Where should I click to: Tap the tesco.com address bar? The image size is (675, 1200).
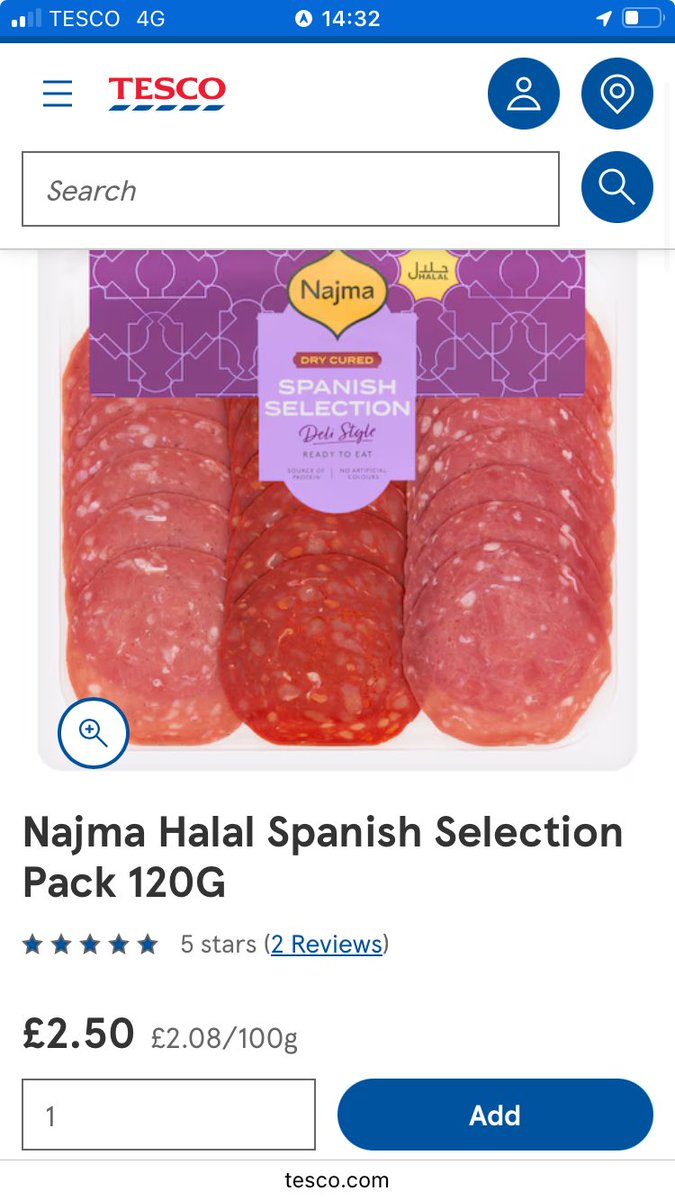(337, 1180)
